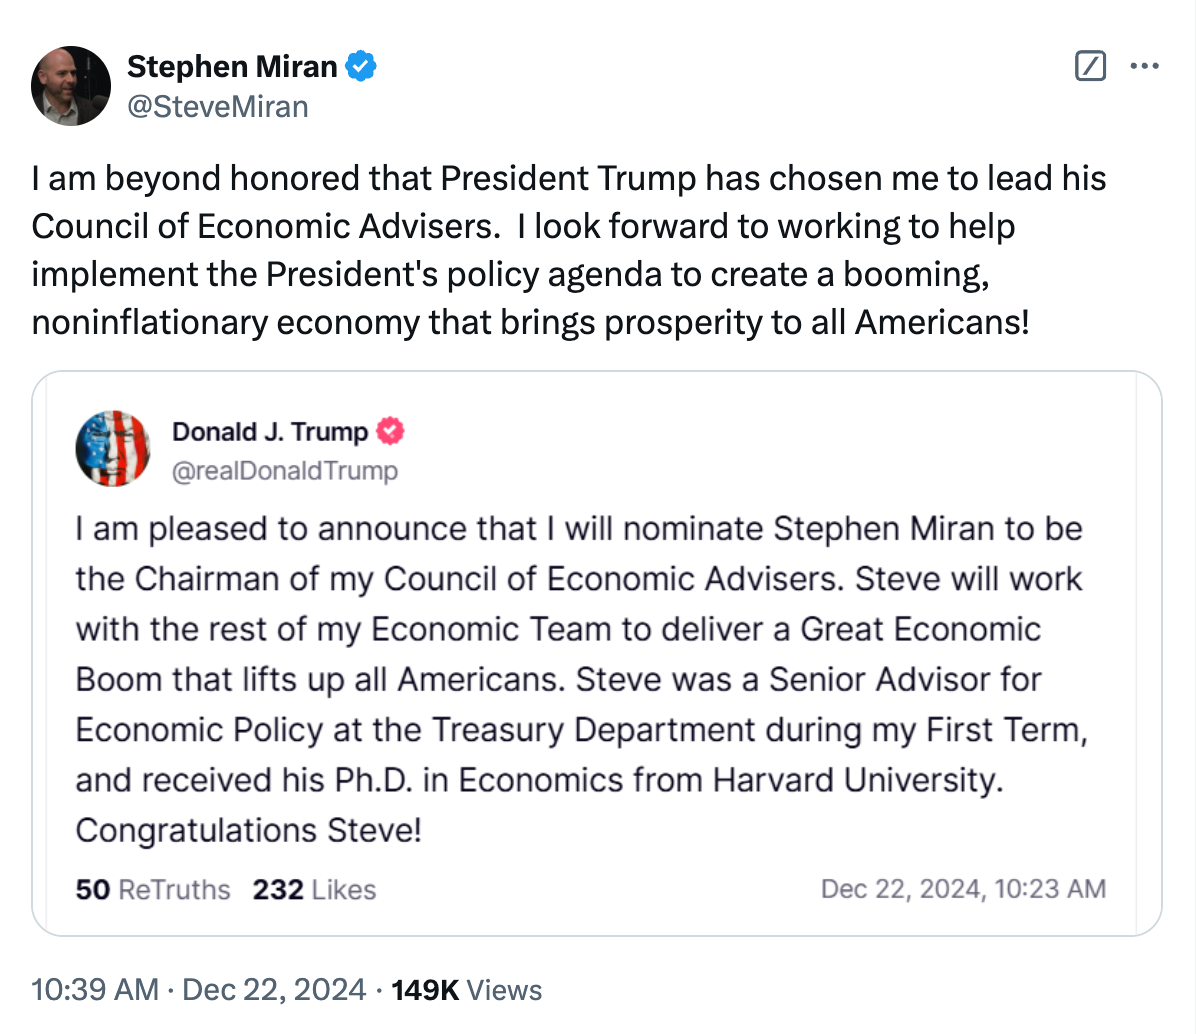This screenshot has height=1034, width=1196.
Task: Open the Grok slash icon at top right
Action: (1089, 67)
